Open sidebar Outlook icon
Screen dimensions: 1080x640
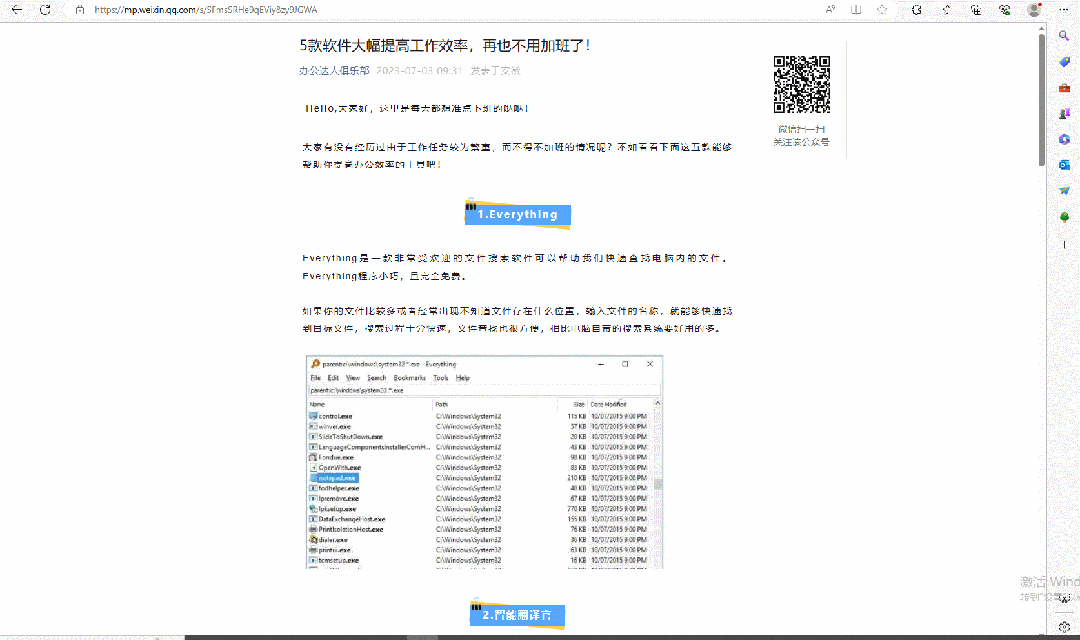[x=1064, y=165]
